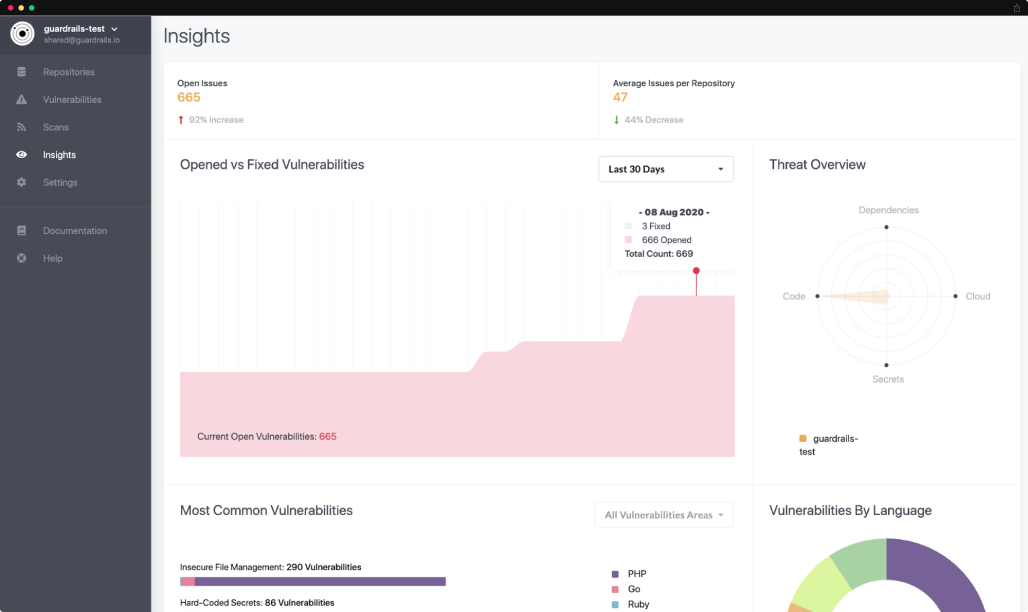The width and height of the screenshot is (1028, 612).
Task: Switch to the Vulnerabilities menu entry
Action: click(x=71, y=99)
